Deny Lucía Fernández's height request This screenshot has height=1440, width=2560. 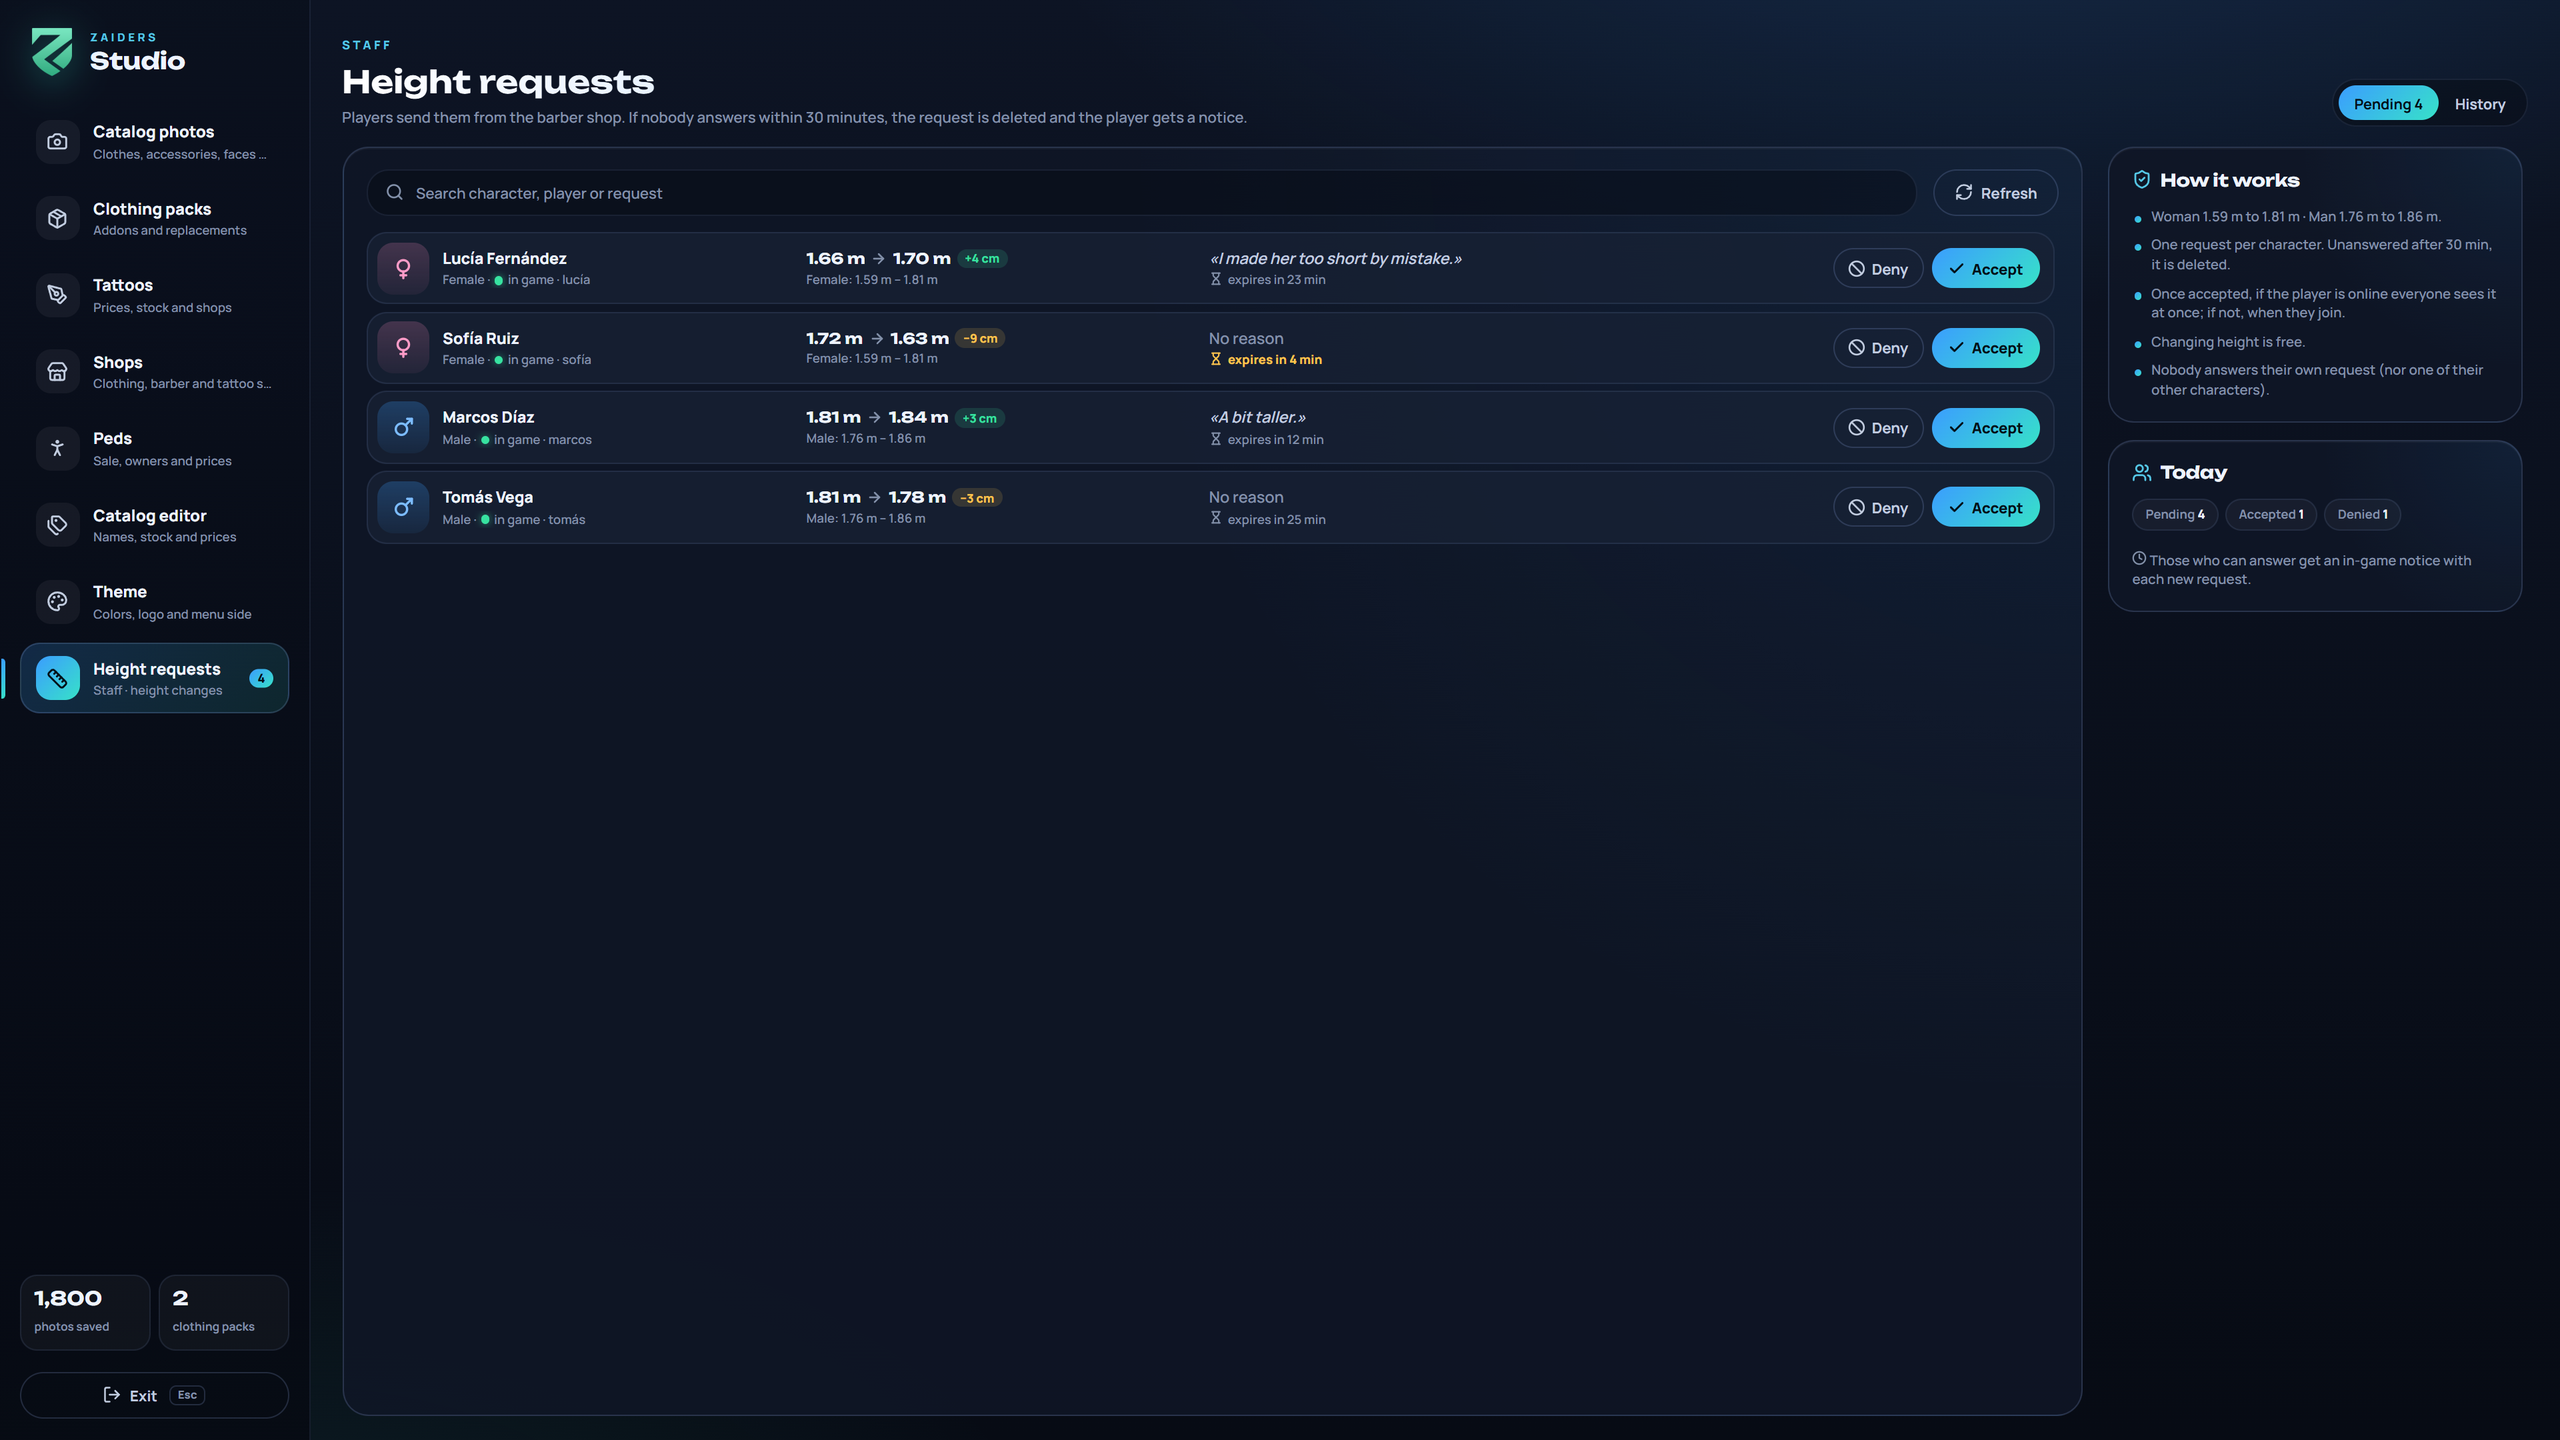pos(1878,268)
